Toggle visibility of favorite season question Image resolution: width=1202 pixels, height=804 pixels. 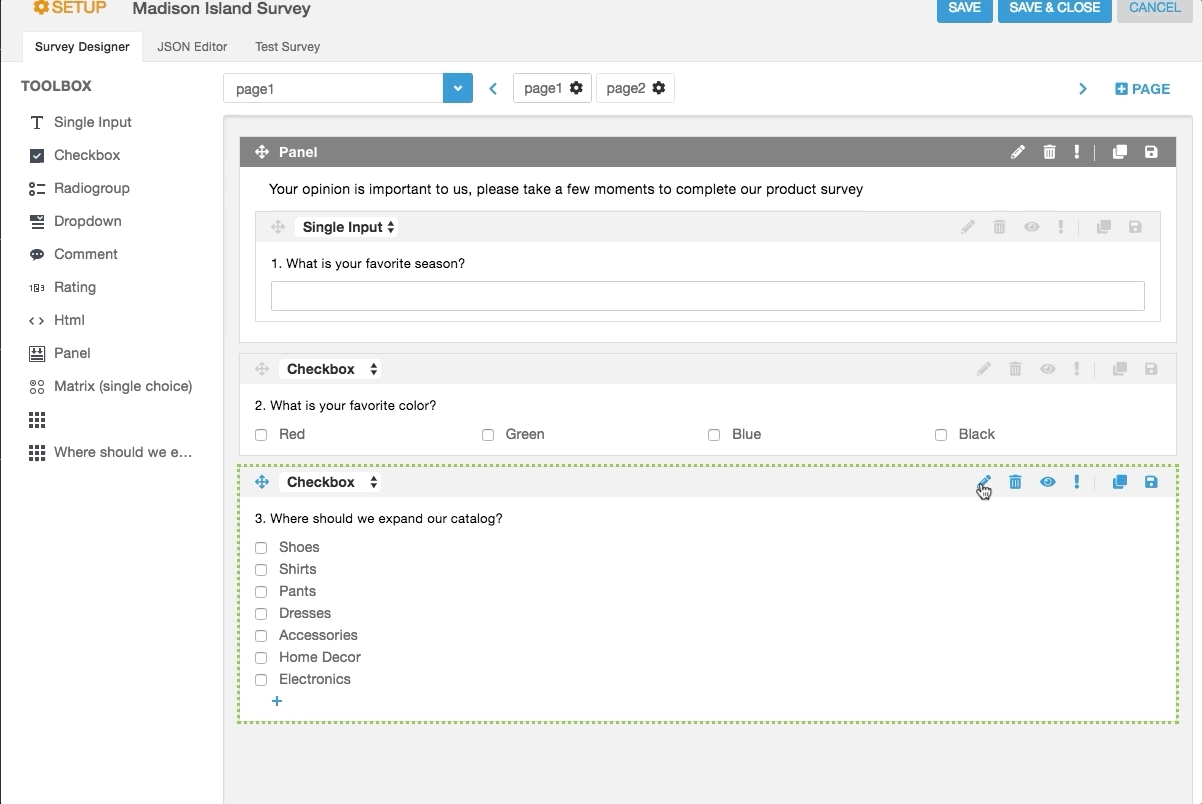(1031, 227)
